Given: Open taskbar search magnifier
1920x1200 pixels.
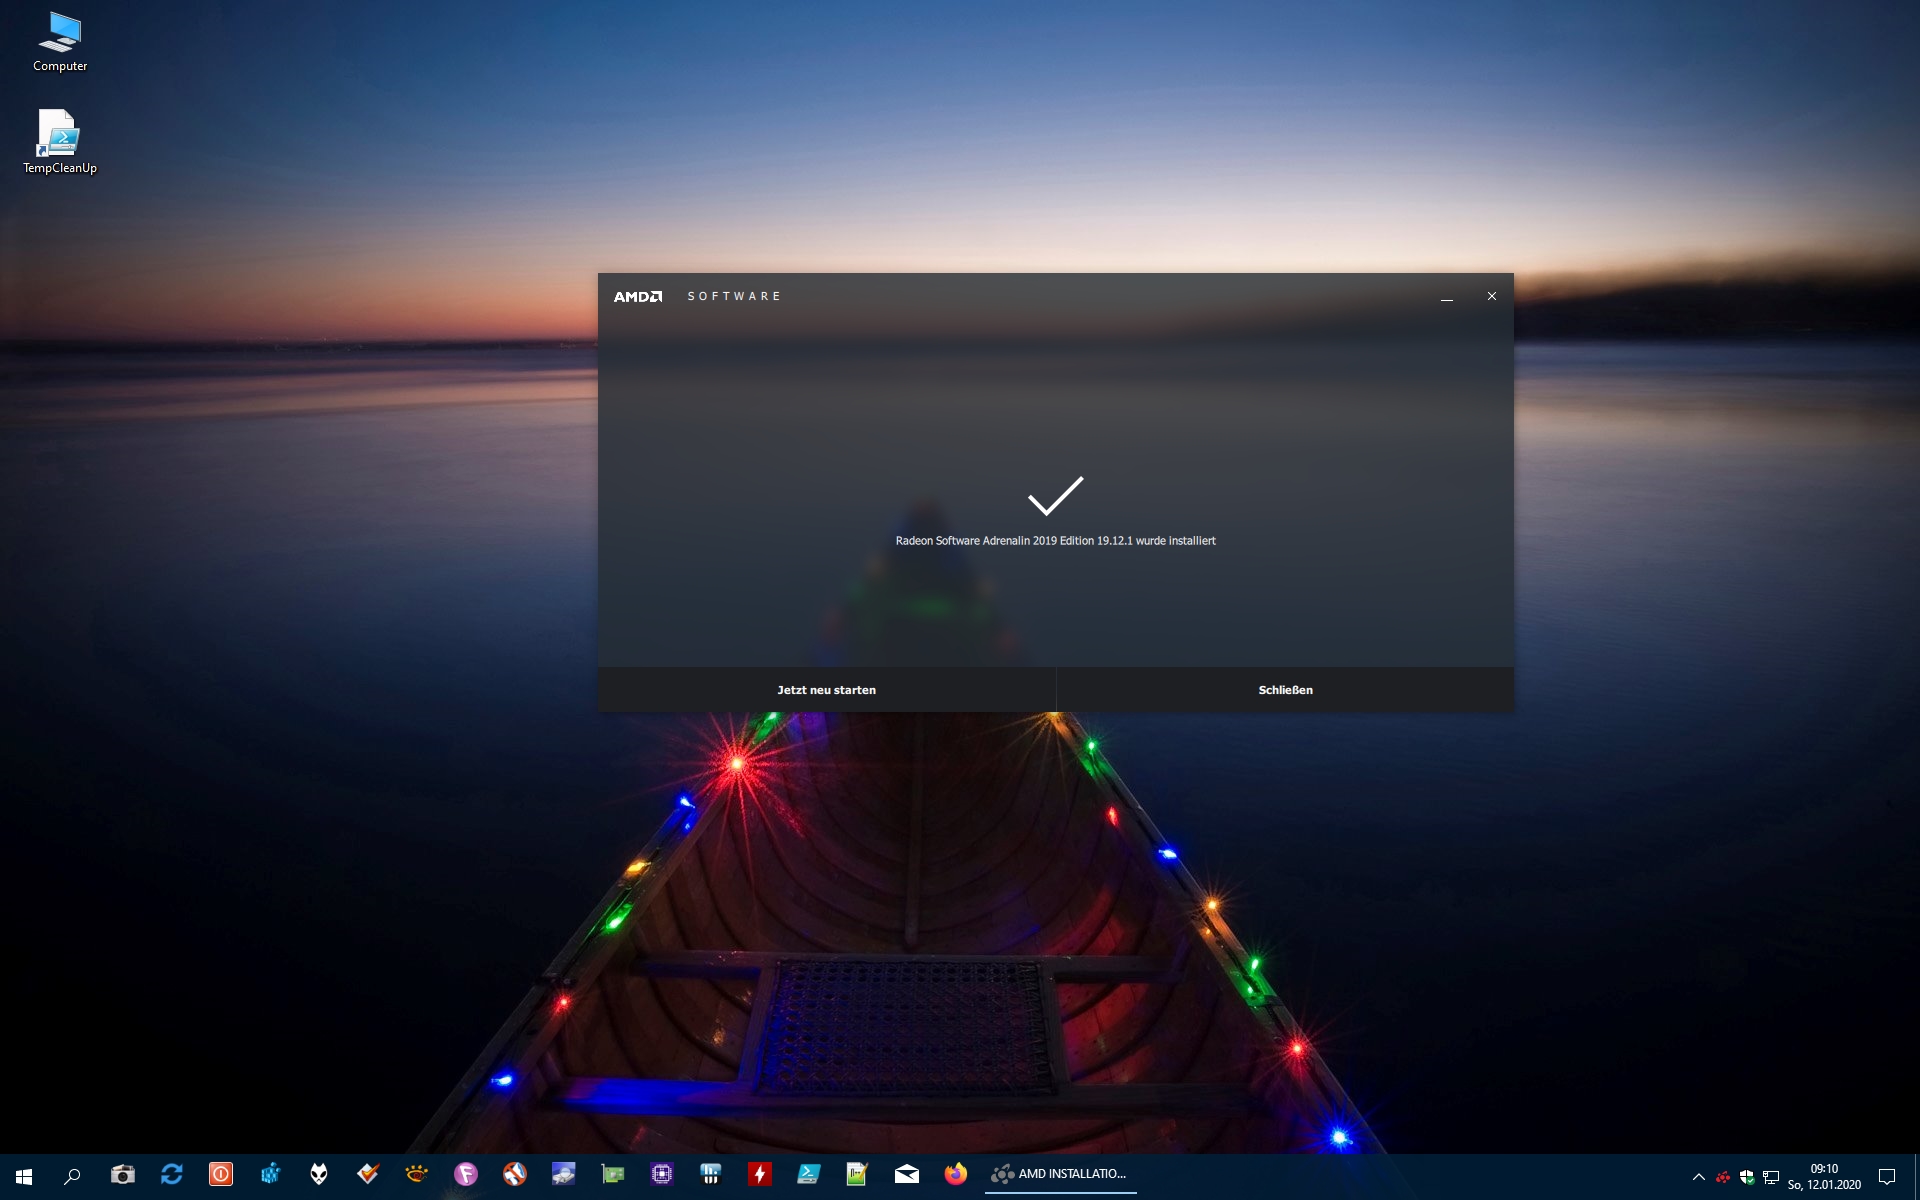Looking at the screenshot, I should tap(72, 1175).
